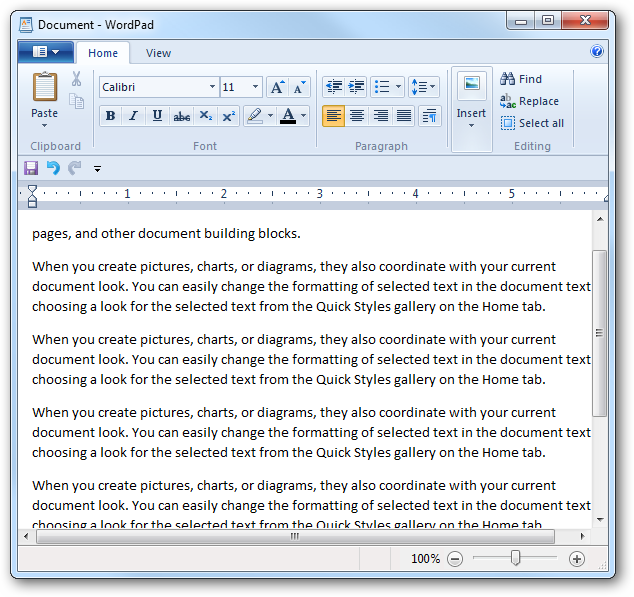Increase paragraph indent
Image resolution: width=634 pixels, height=597 pixels.
356,87
